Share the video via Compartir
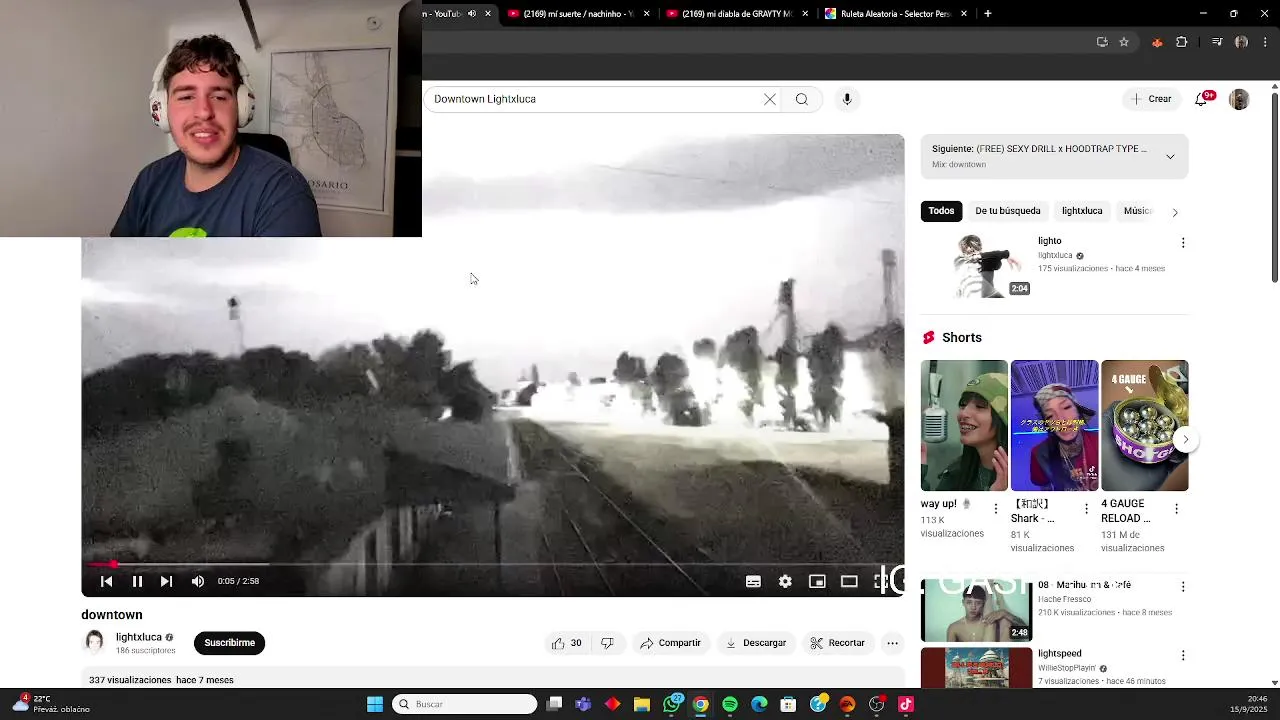This screenshot has width=1280, height=720. point(671,643)
